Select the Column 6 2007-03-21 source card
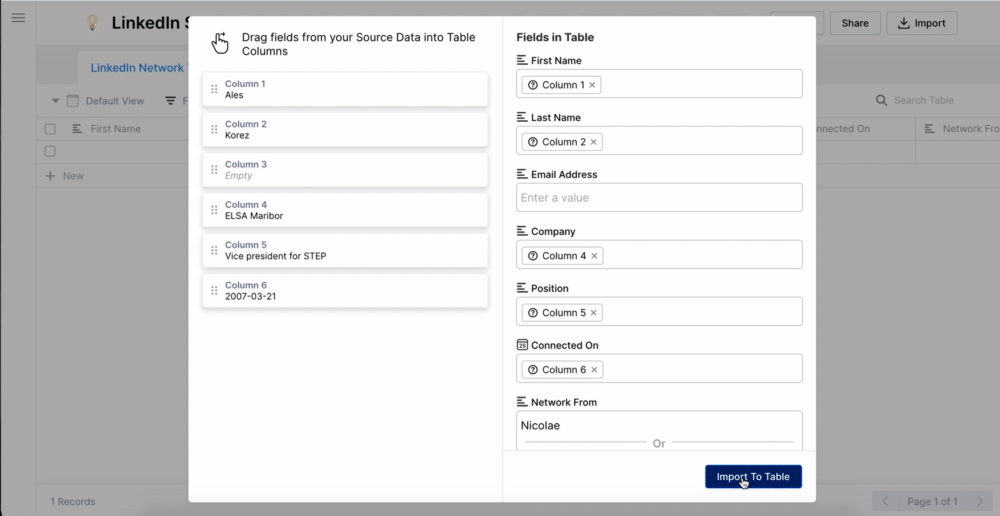This screenshot has height=516, width=1000. pyautogui.click(x=345, y=290)
